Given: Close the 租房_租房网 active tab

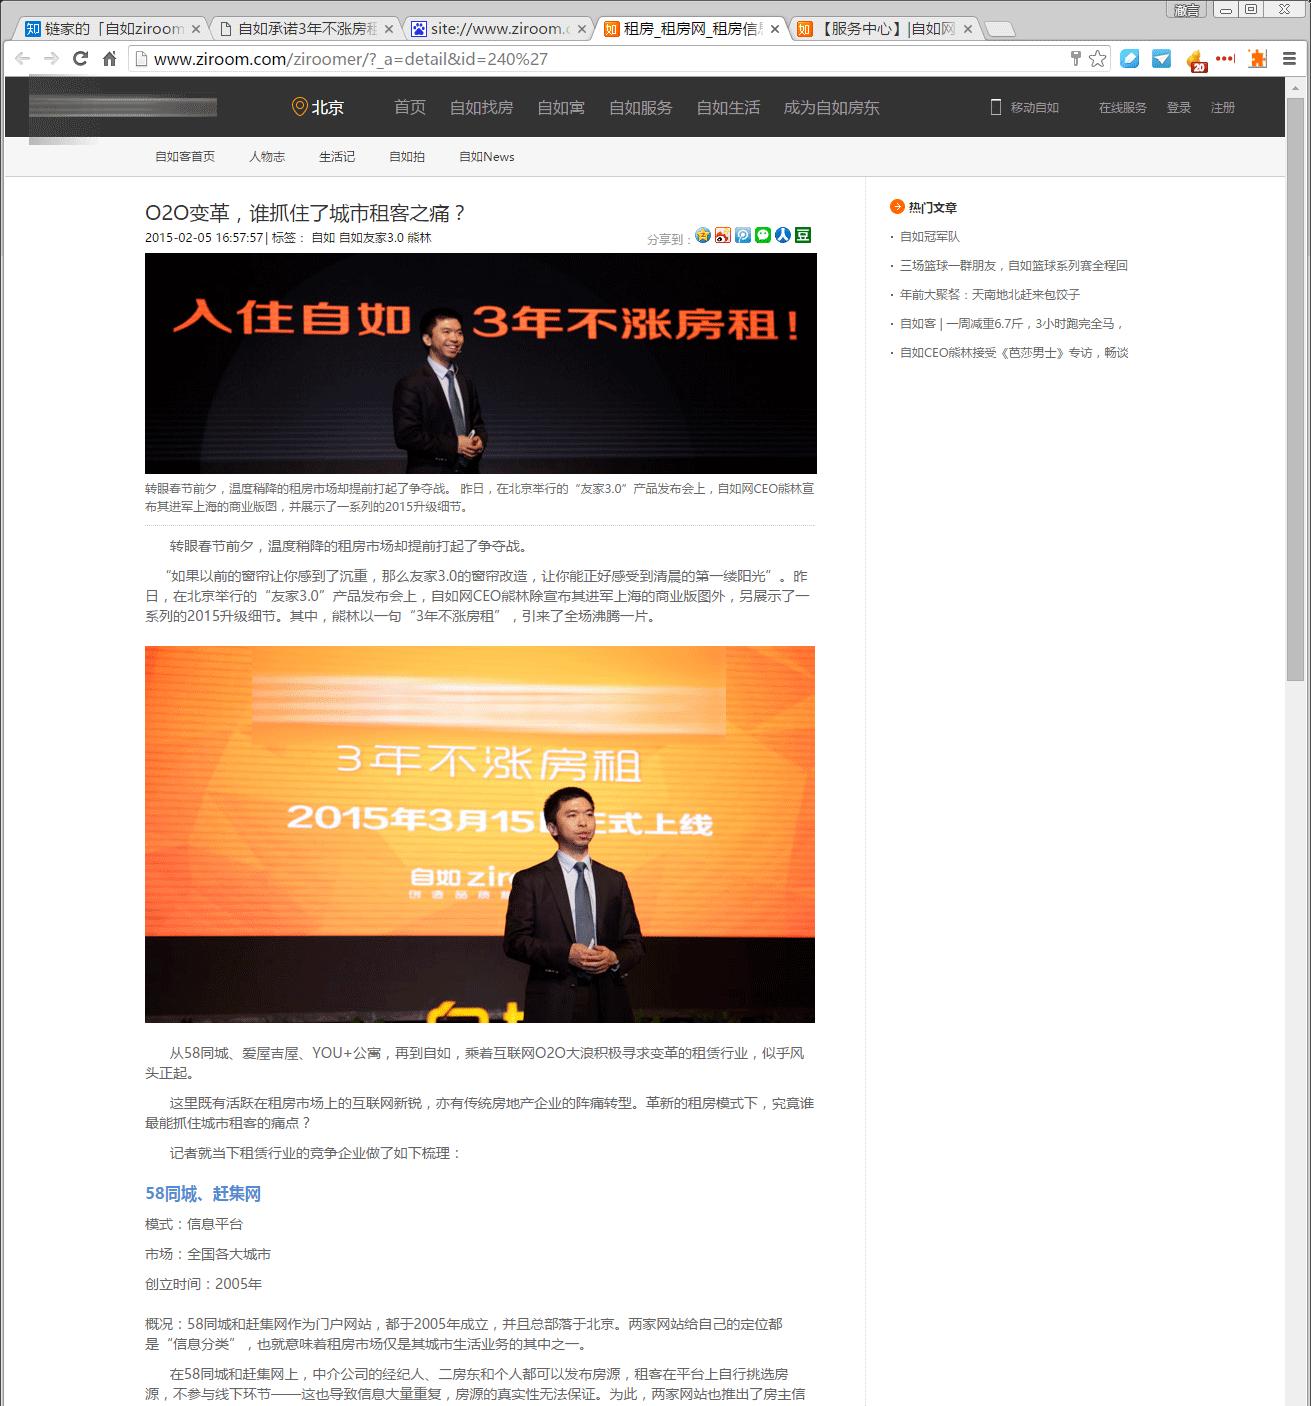Looking at the screenshot, I should [775, 29].
